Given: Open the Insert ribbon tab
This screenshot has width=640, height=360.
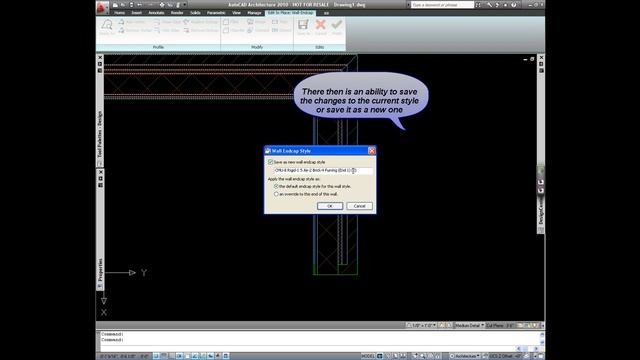Looking at the screenshot, I should [136, 13].
